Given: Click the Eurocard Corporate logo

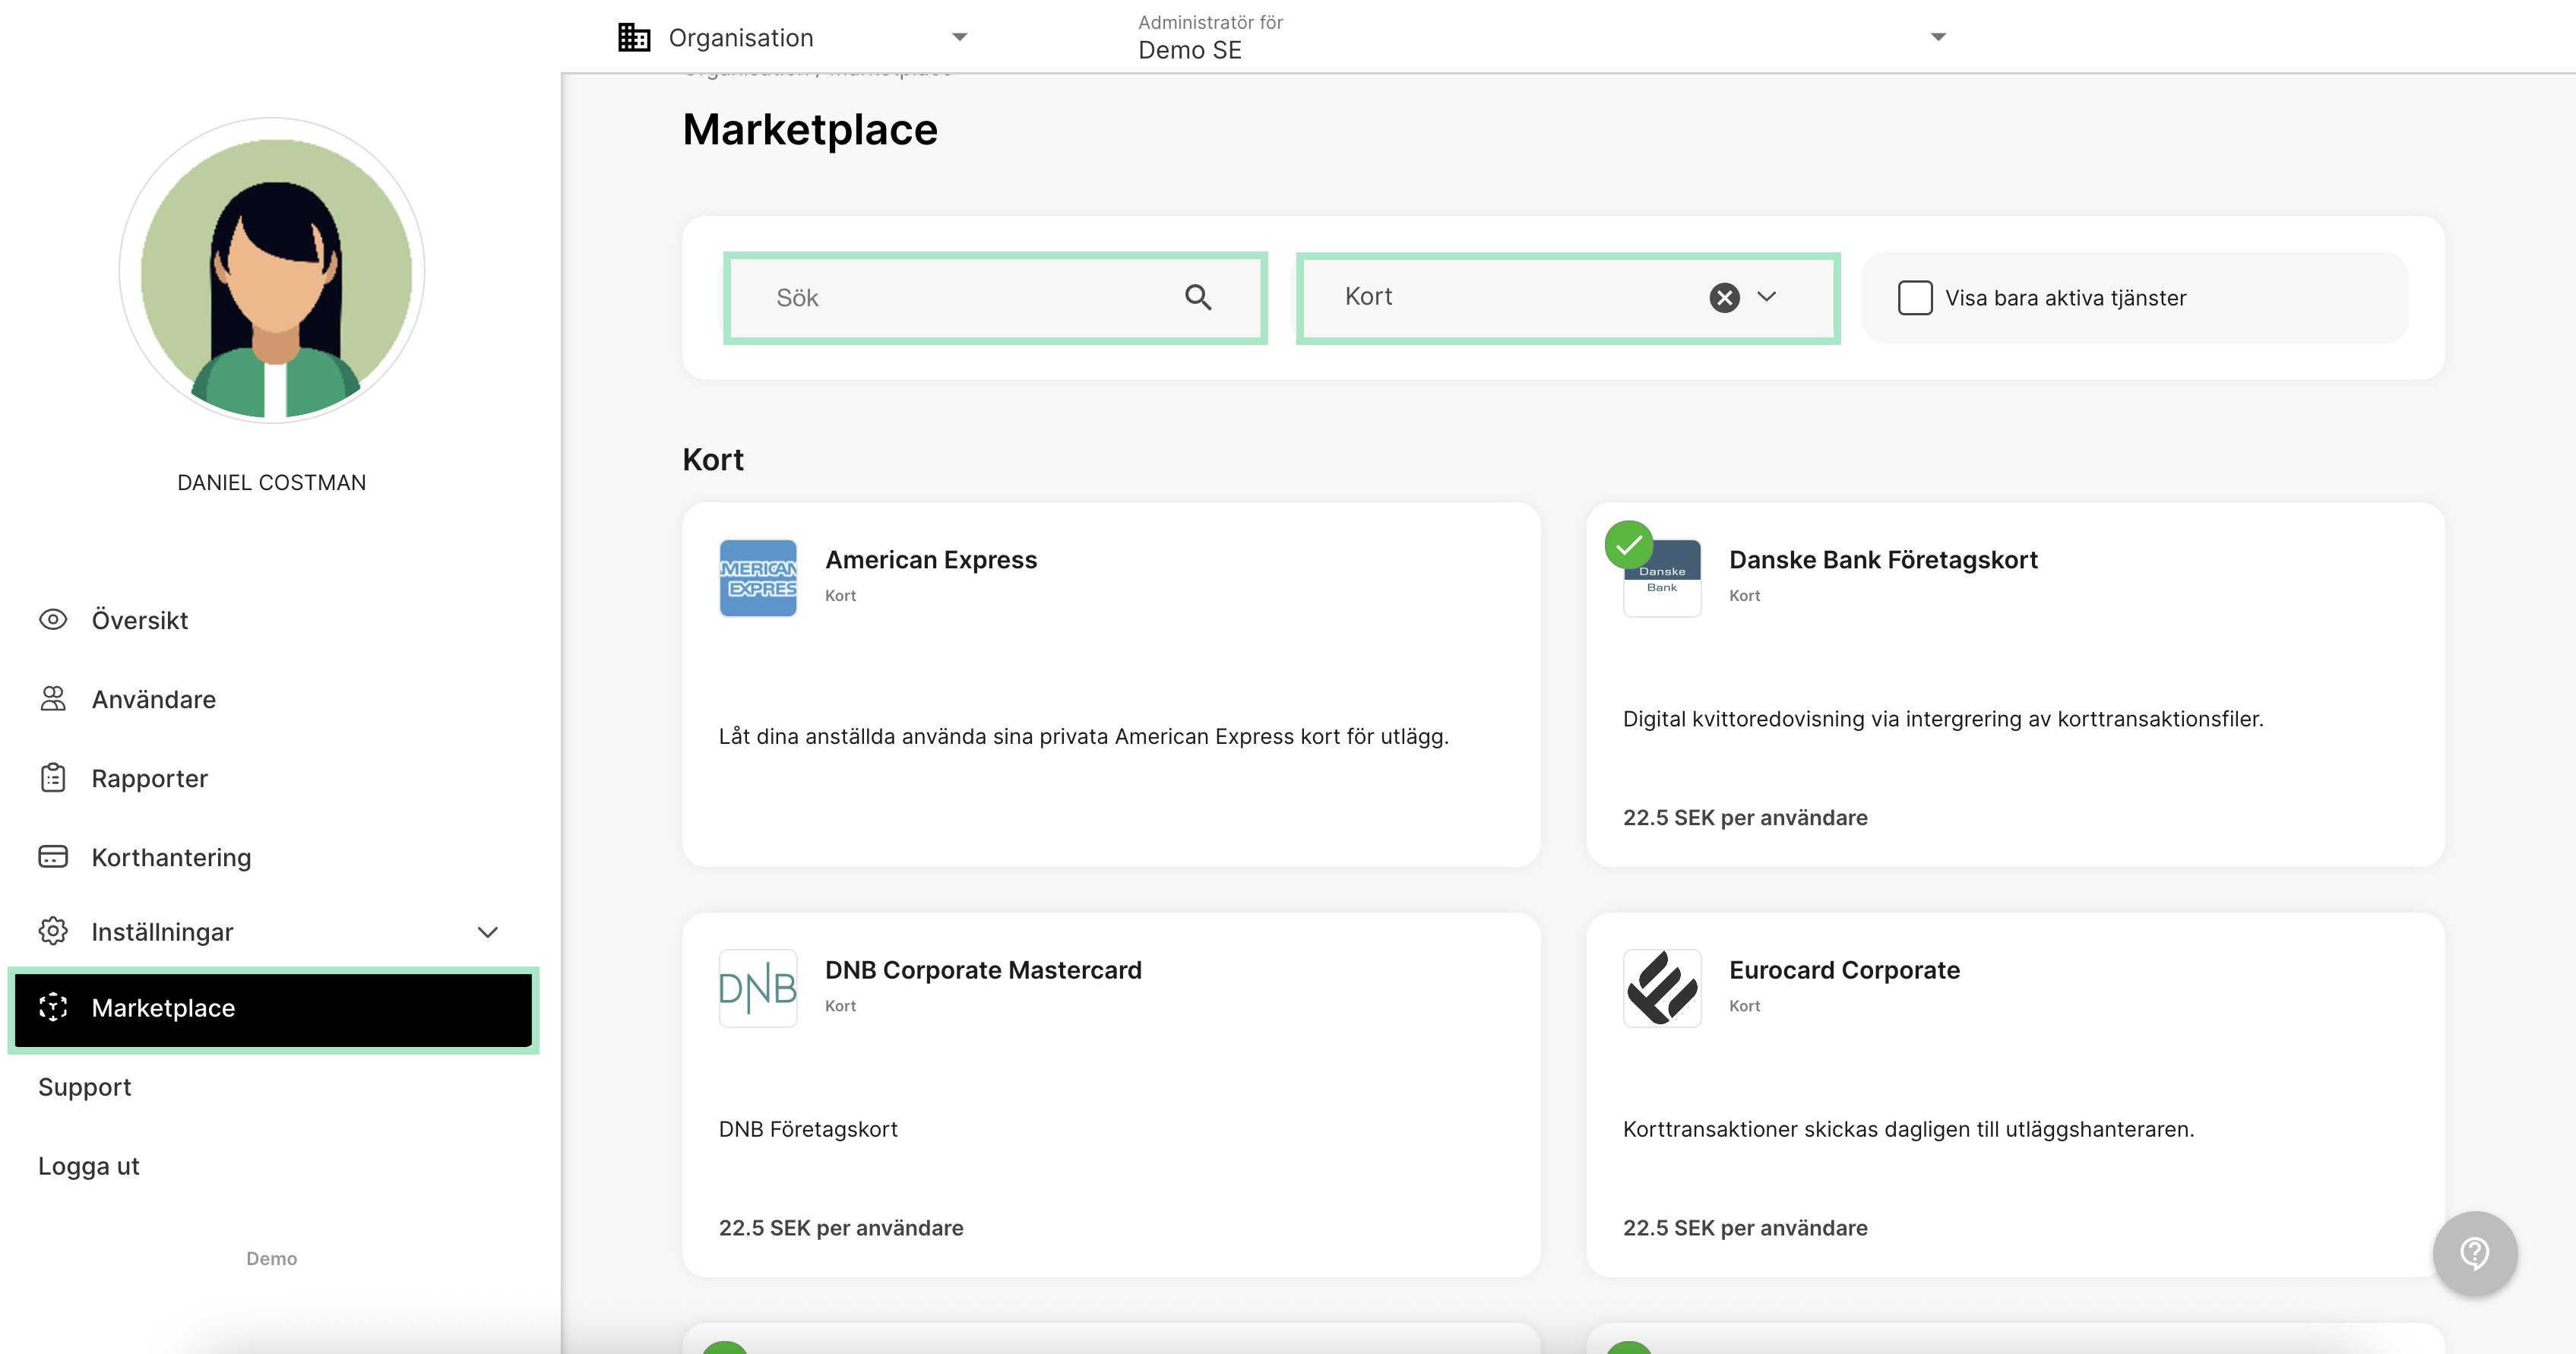Looking at the screenshot, I should (x=1662, y=988).
